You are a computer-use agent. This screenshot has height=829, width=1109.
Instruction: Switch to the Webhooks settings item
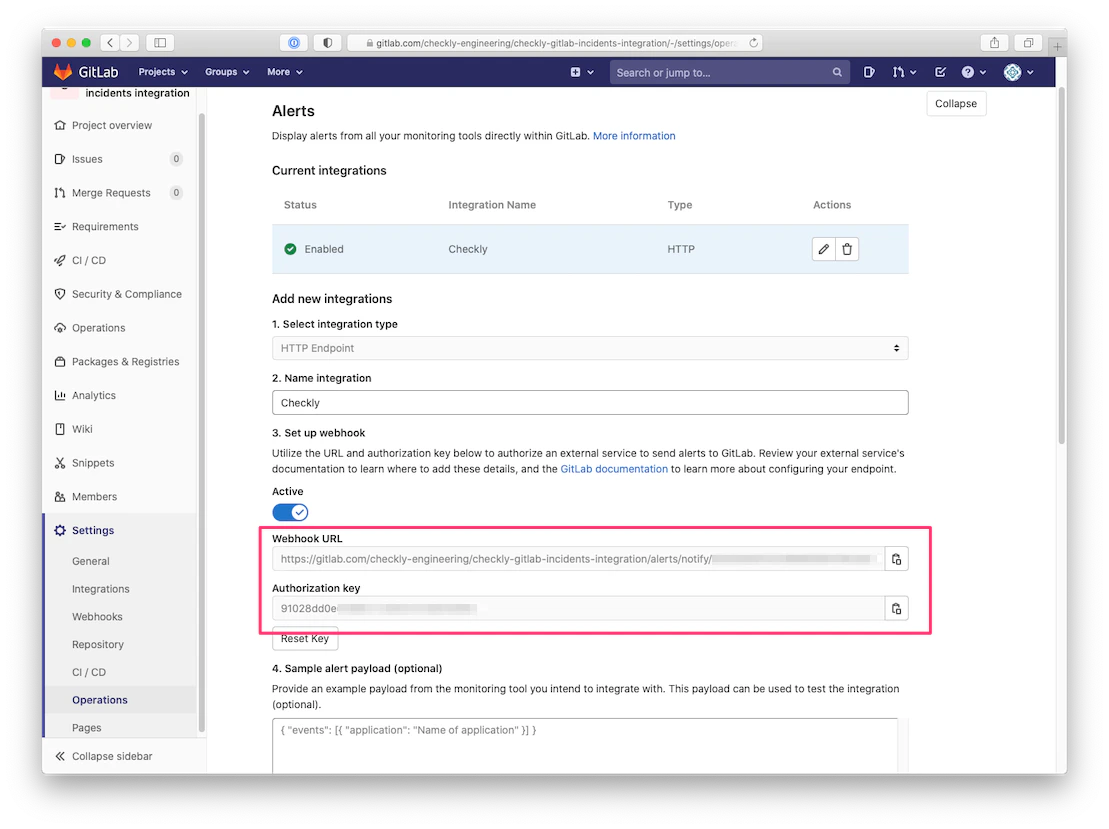click(97, 616)
